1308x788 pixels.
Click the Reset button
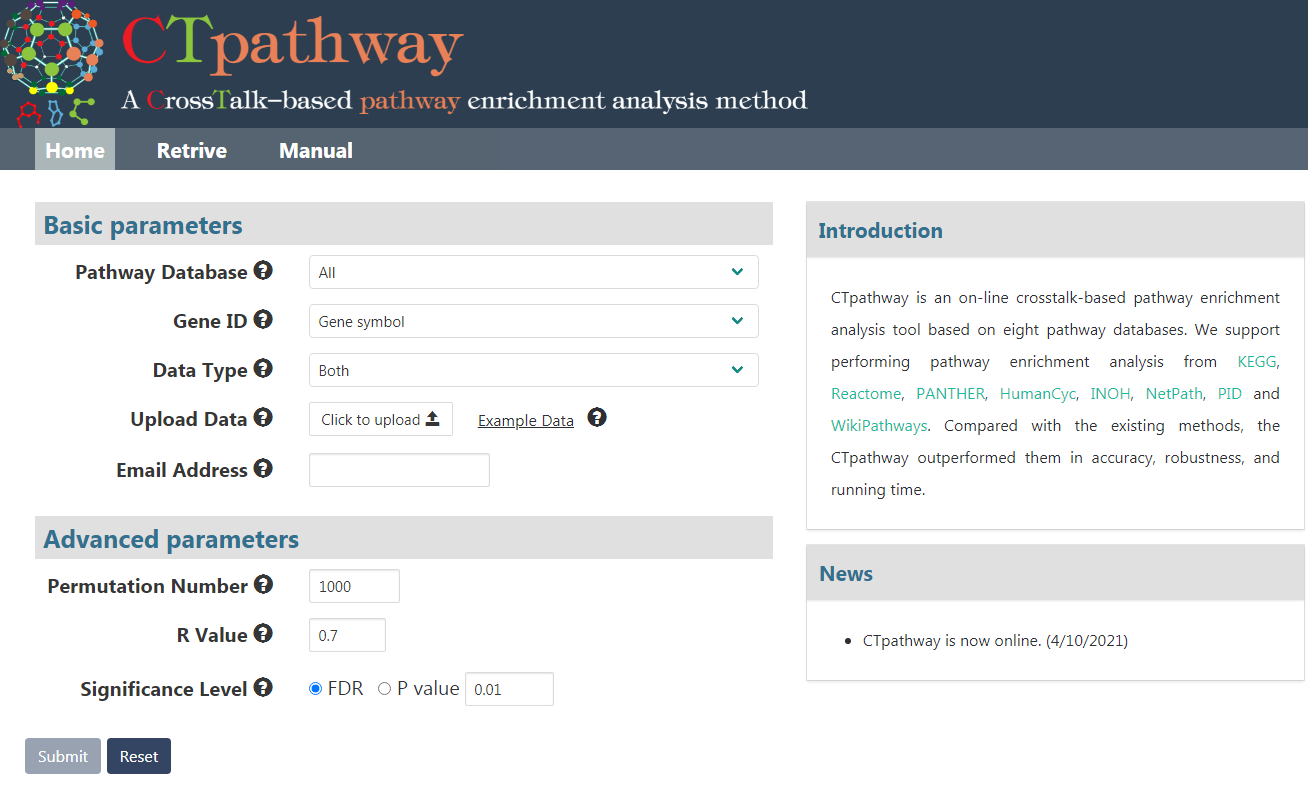coord(139,756)
